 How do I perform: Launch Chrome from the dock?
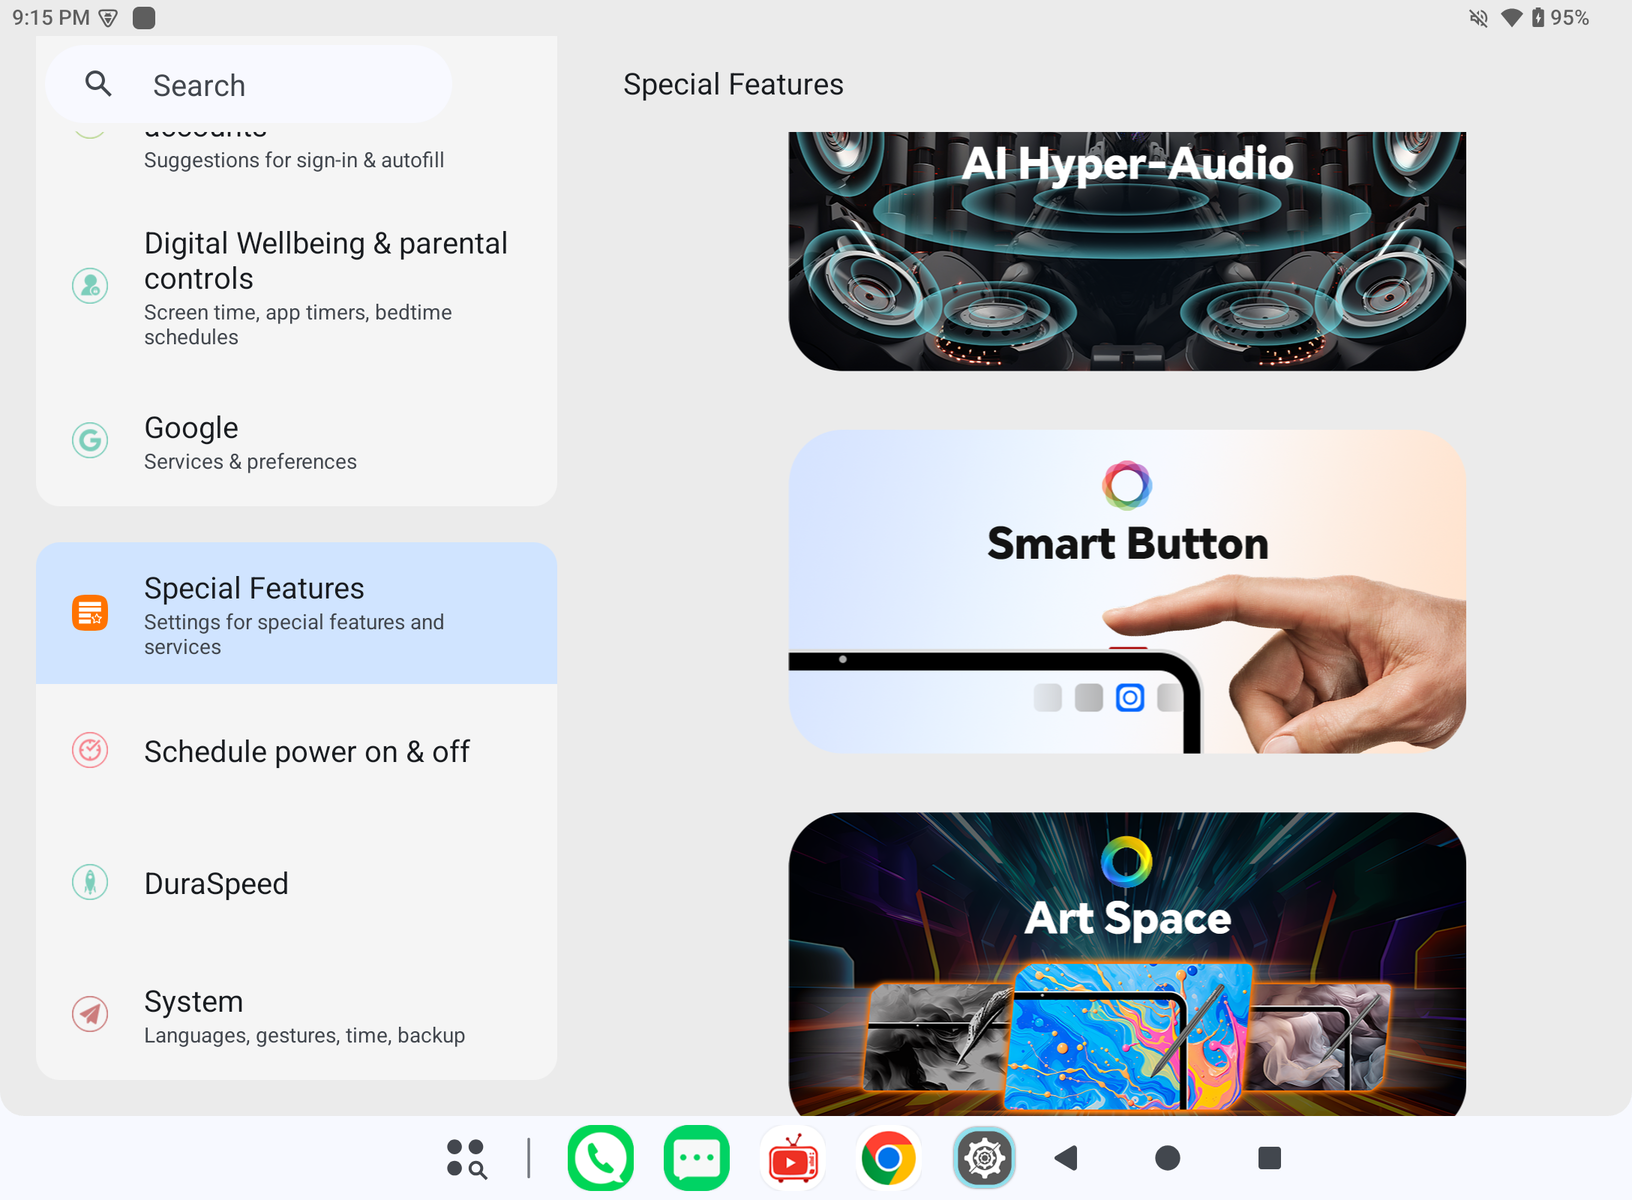coord(888,1158)
